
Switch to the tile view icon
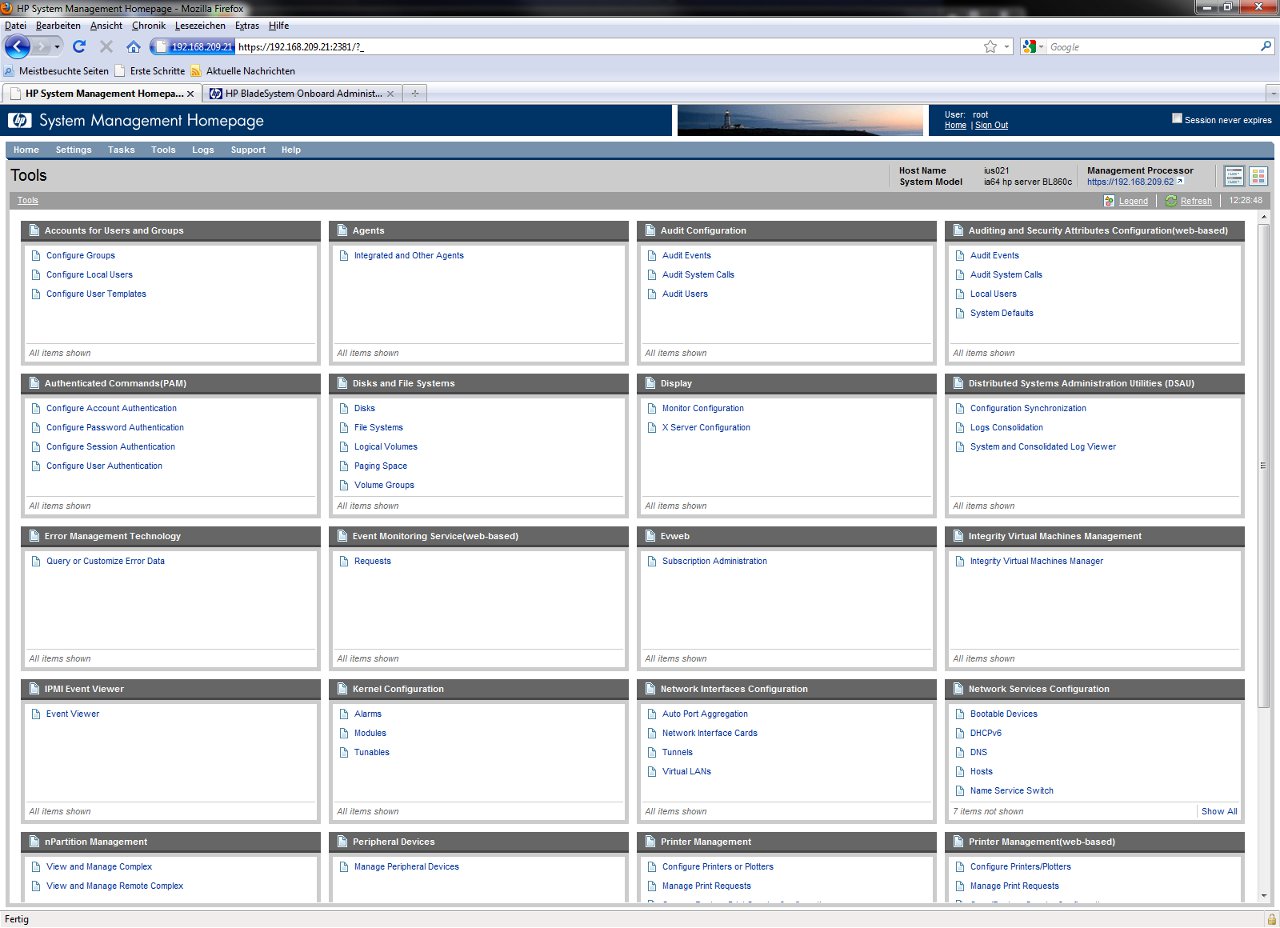coord(1258,176)
